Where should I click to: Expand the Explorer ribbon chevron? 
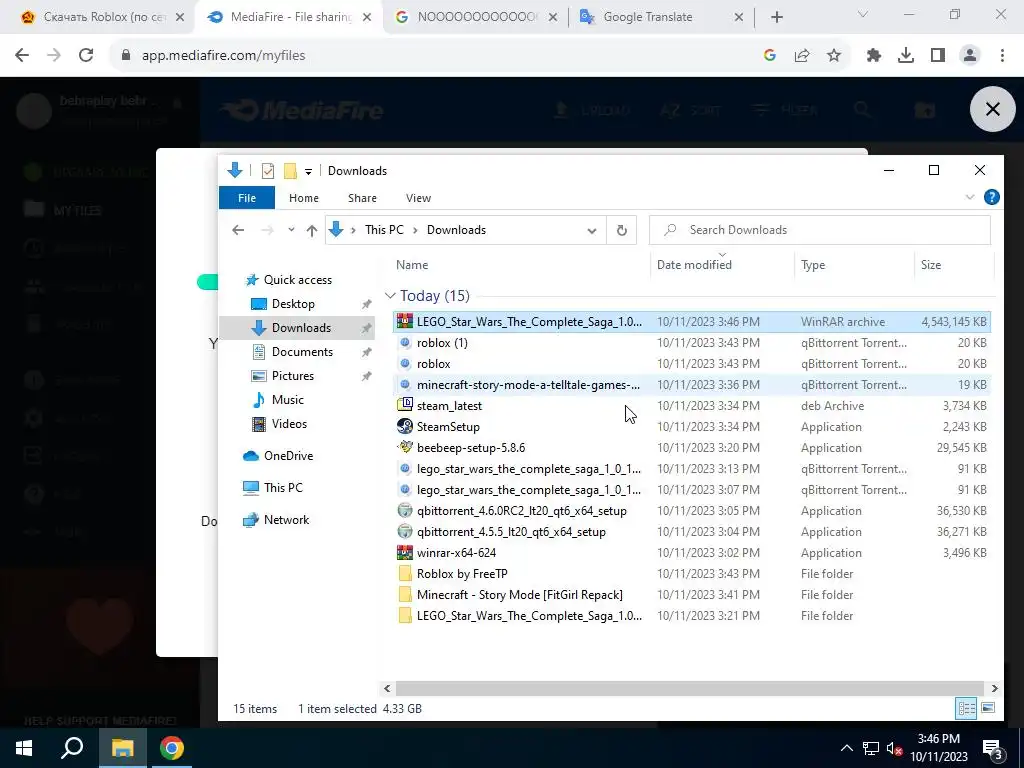coord(970,197)
